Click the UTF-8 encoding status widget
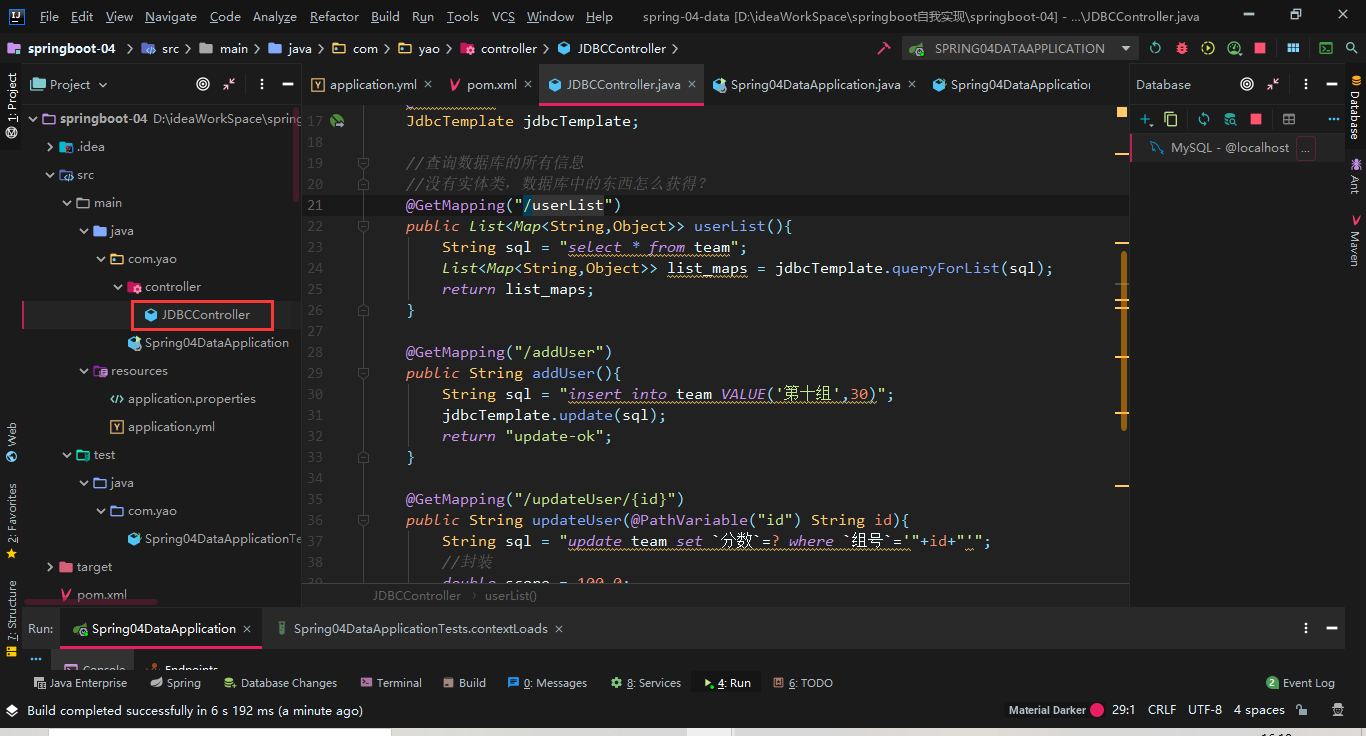This screenshot has height=736, width=1366. [x=1205, y=710]
